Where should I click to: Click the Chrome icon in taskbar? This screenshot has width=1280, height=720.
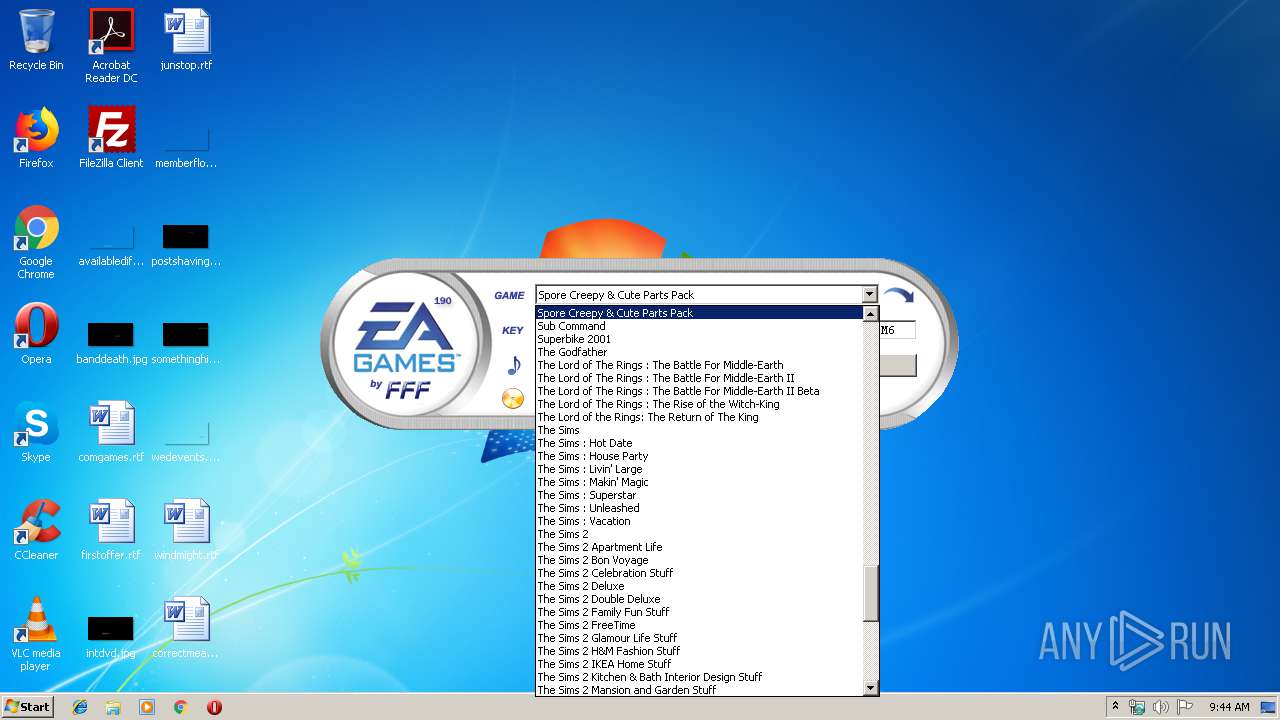pyautogui.click(x=181, y=707)
